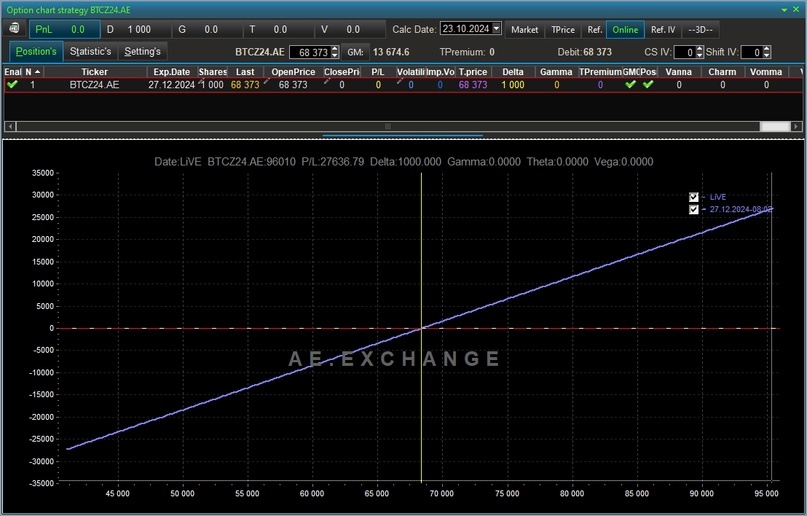Viewport: 807px width, 516px height.
Task: Click the Exp.Date column header
Action: (x=172, y=72)
